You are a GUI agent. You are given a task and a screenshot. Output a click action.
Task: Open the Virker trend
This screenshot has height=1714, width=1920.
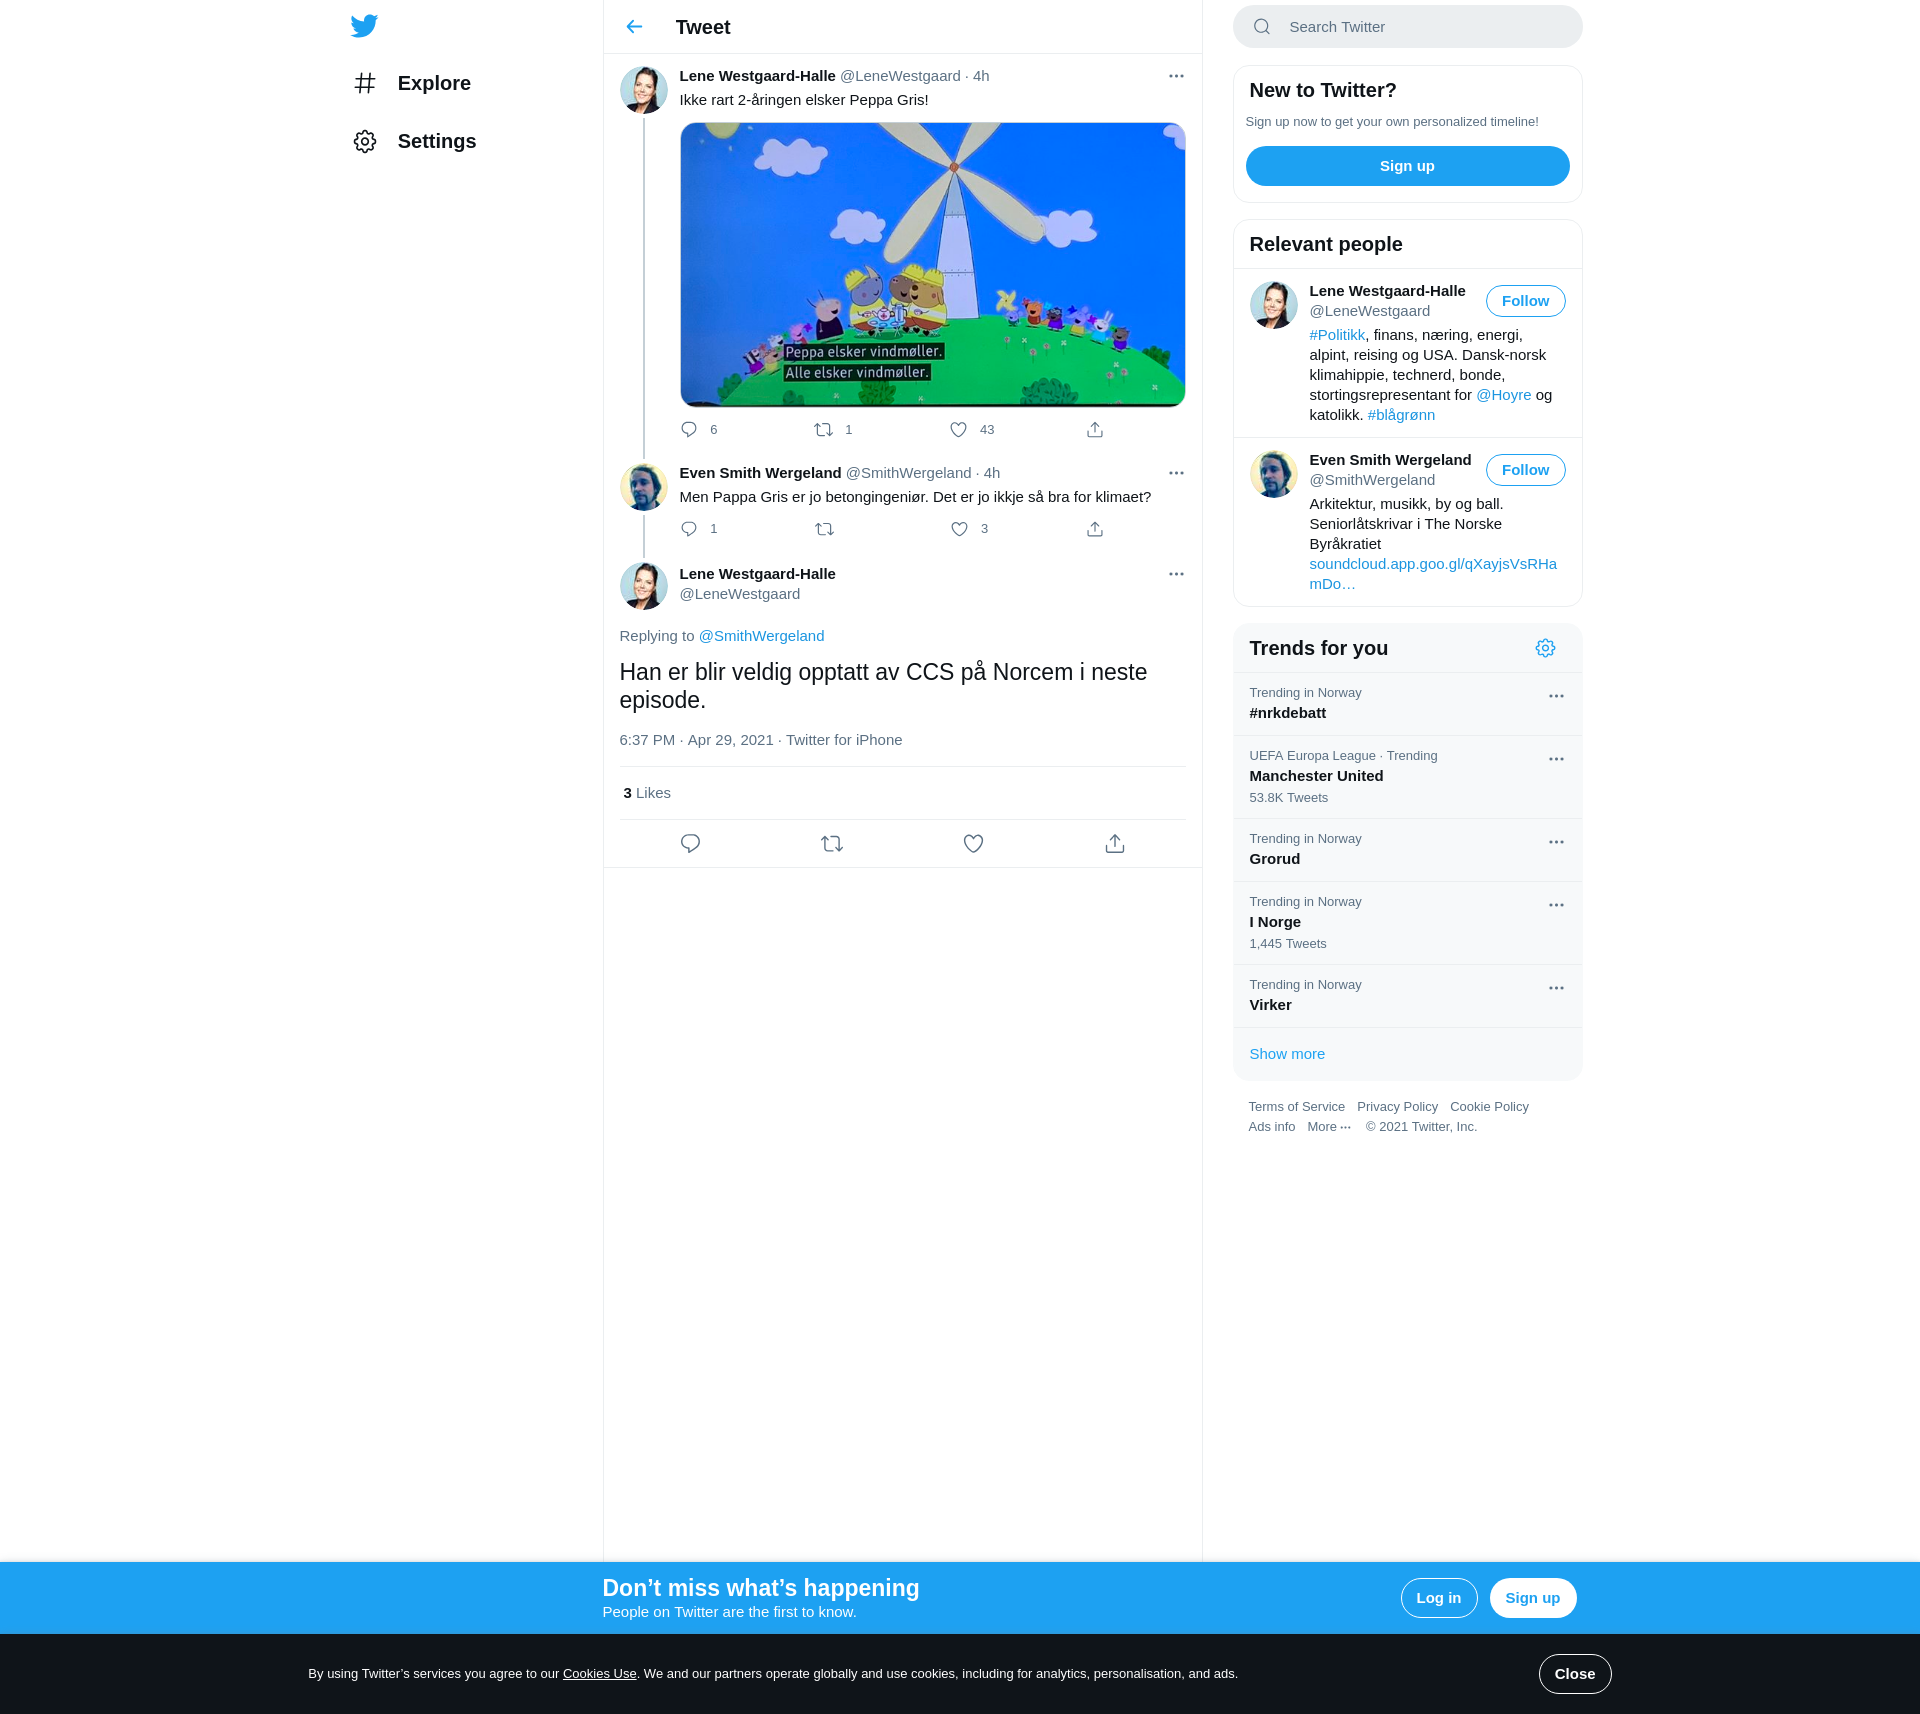tap(1407, 996)
